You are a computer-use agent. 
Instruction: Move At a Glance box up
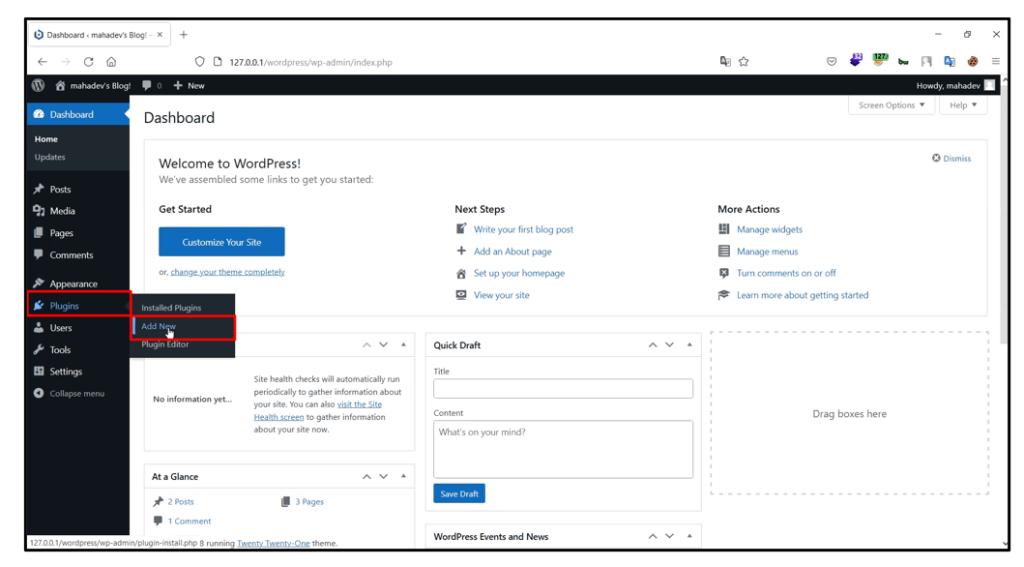coord(366,477)
